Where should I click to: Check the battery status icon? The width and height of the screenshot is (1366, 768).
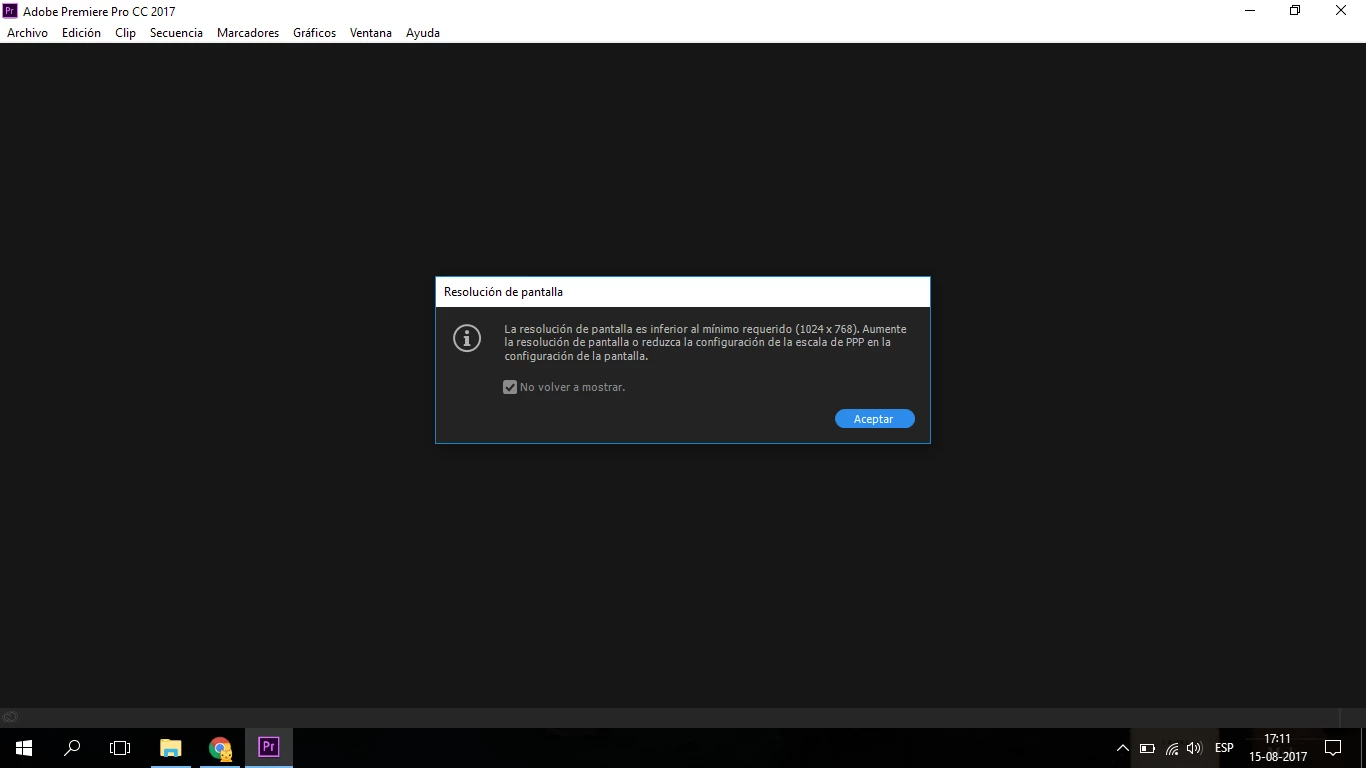pos(1147,748)
